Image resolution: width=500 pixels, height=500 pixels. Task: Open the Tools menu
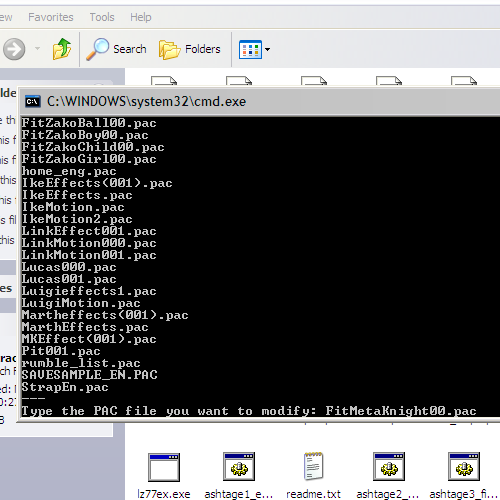click(x=102, y=17)
